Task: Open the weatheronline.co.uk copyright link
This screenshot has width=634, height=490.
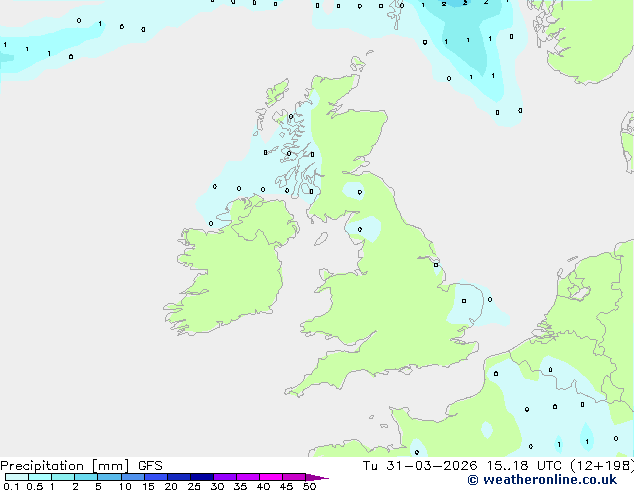Action: tap(542, 480)
